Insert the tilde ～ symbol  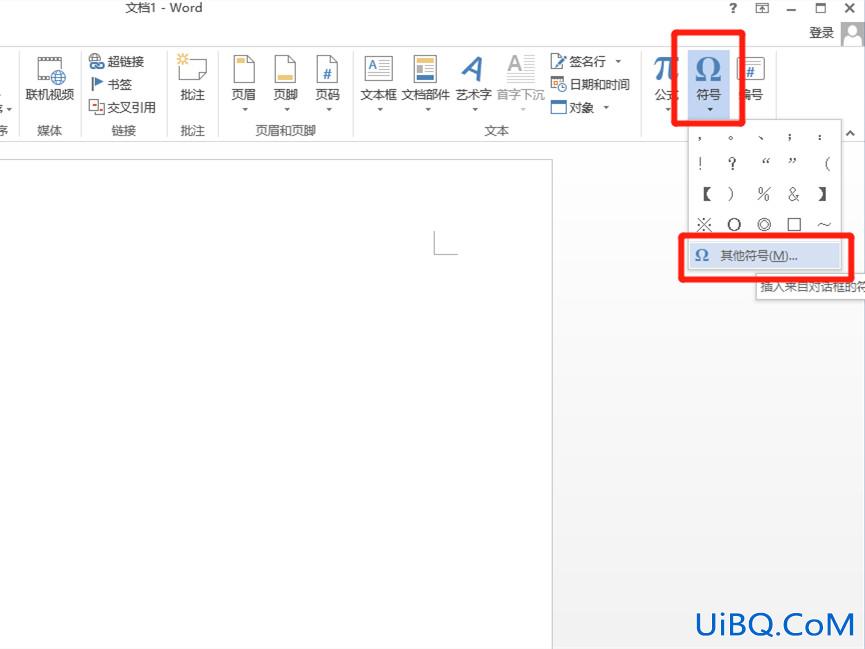pos(824,225)
